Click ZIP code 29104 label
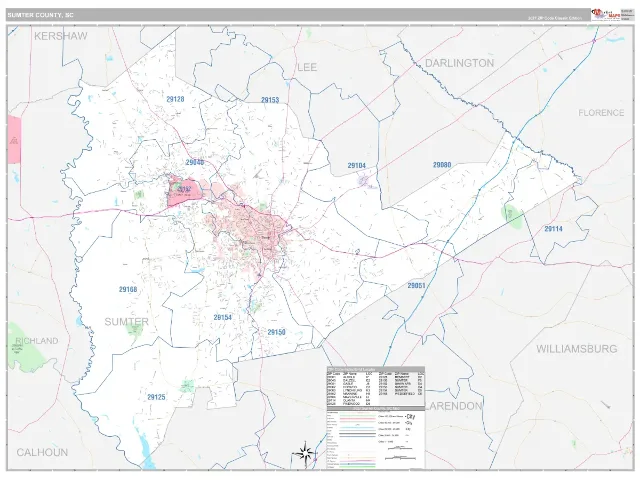The image size is (640, 480). pyautogui.click(x=356, y=166)
